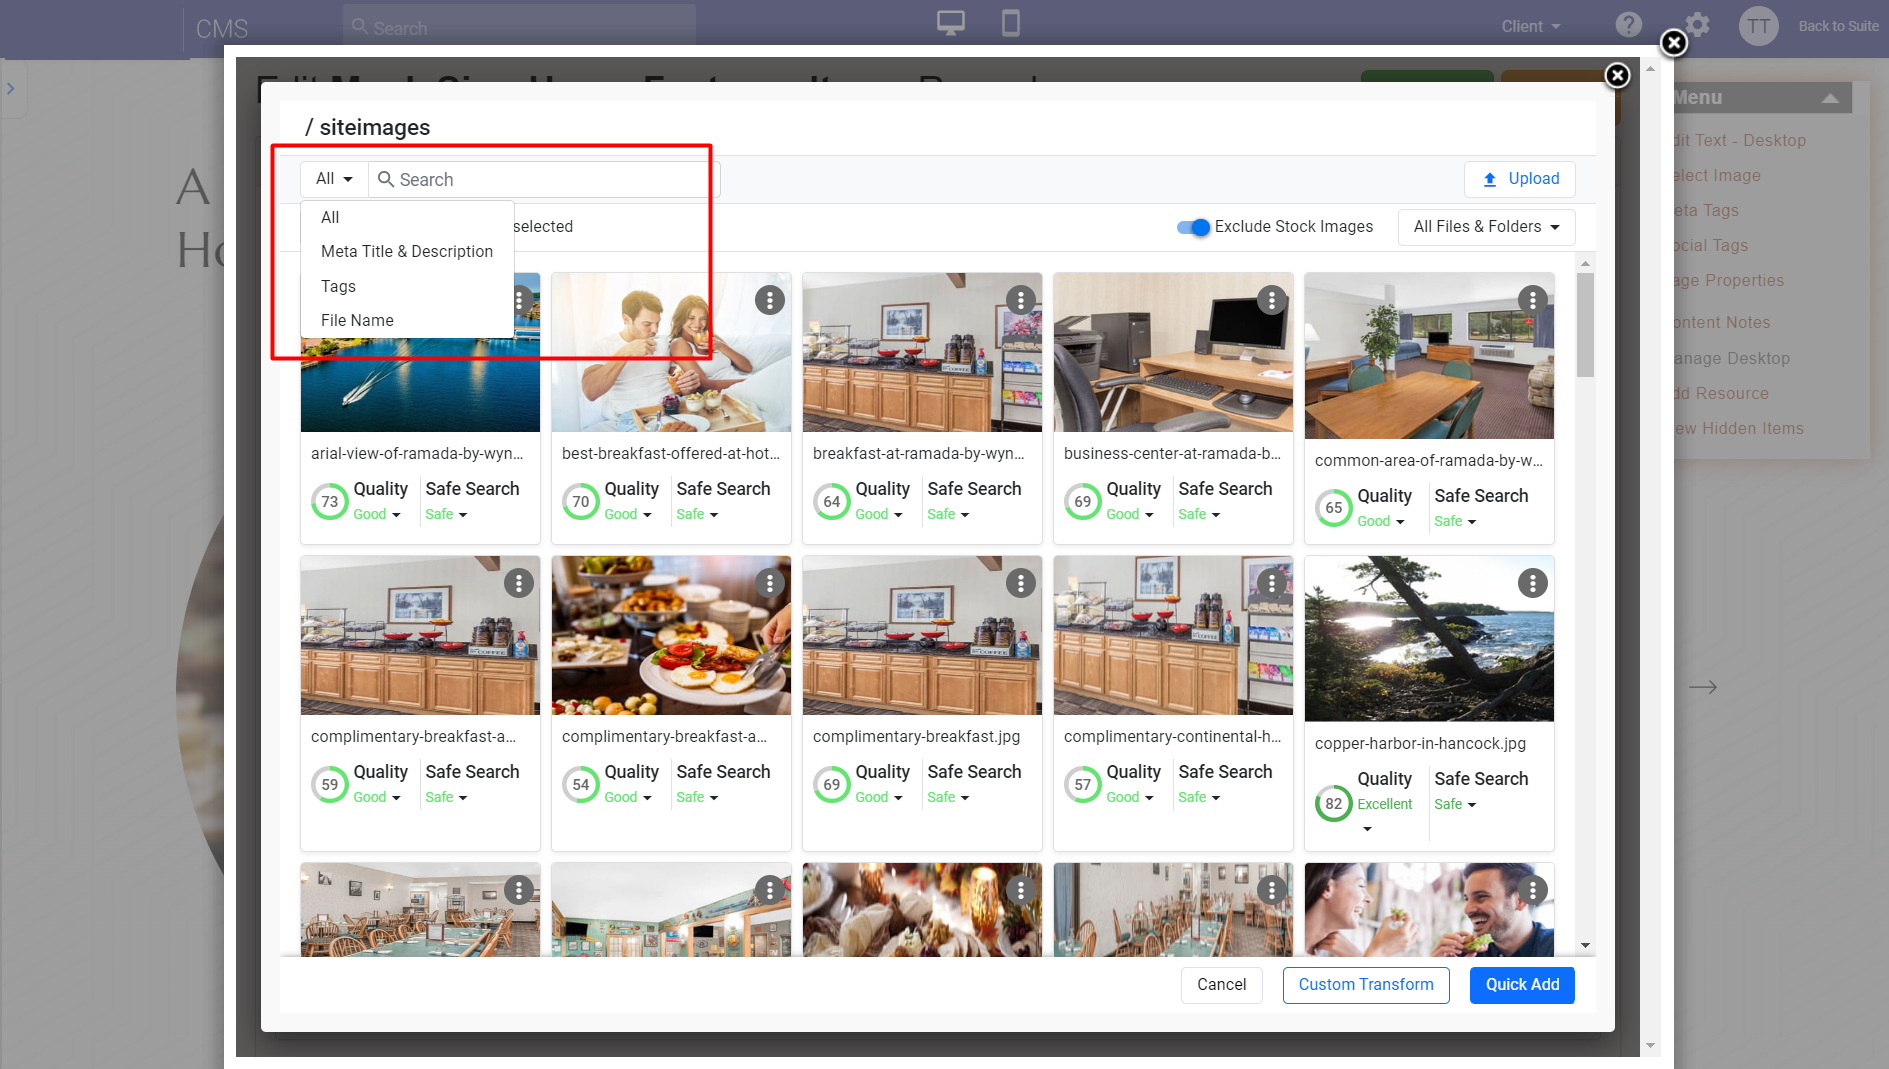Click Edit Text - Desktop menu item
Screen dimensions: 1889x1069
click(x=1741, y=141)
